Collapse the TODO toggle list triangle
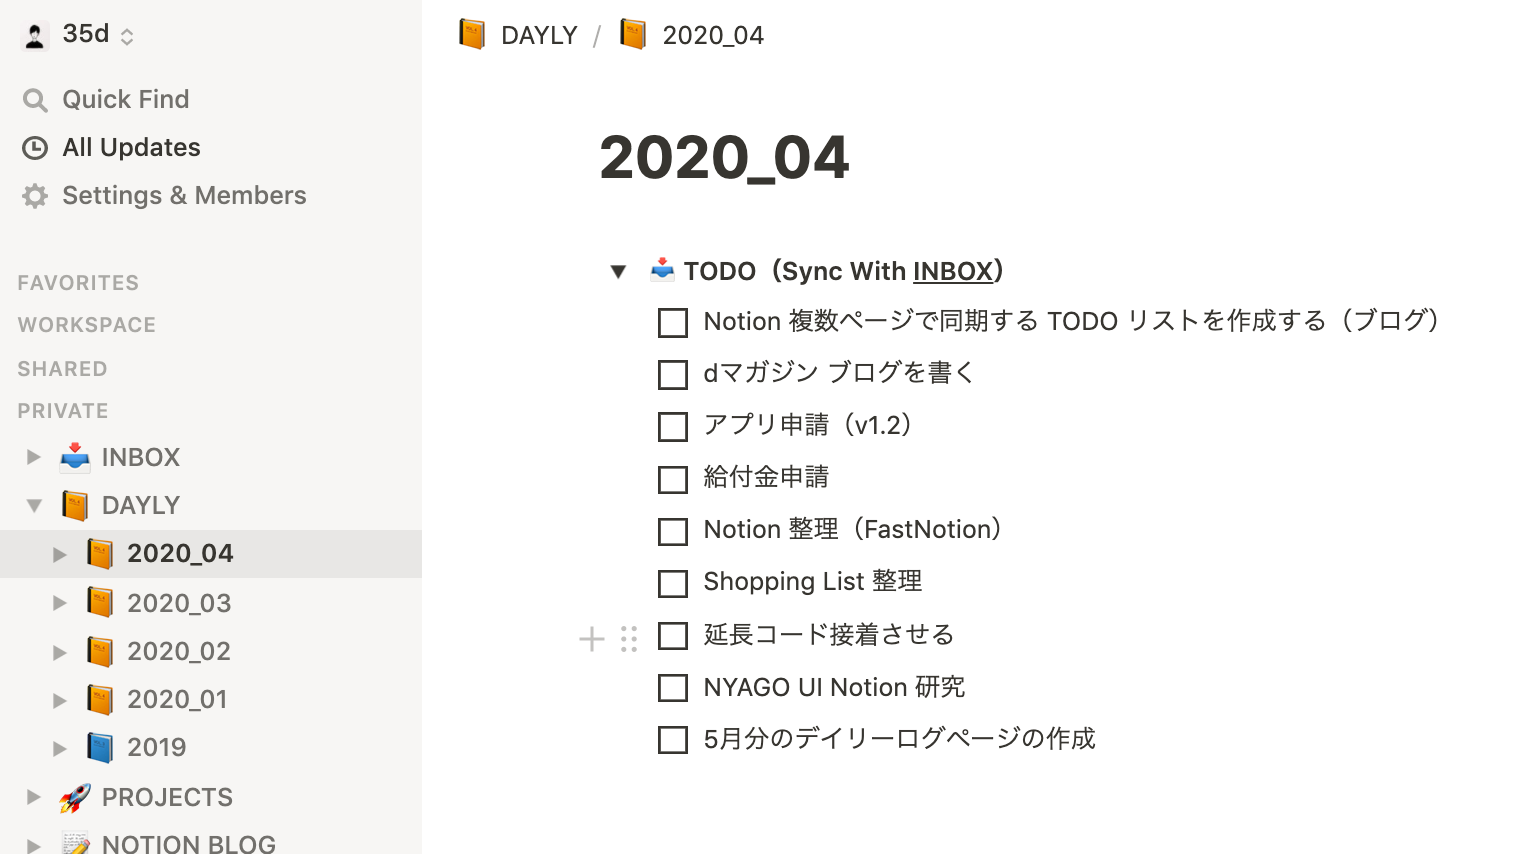This screenshot has width=1524, height=854. (618, 271)
